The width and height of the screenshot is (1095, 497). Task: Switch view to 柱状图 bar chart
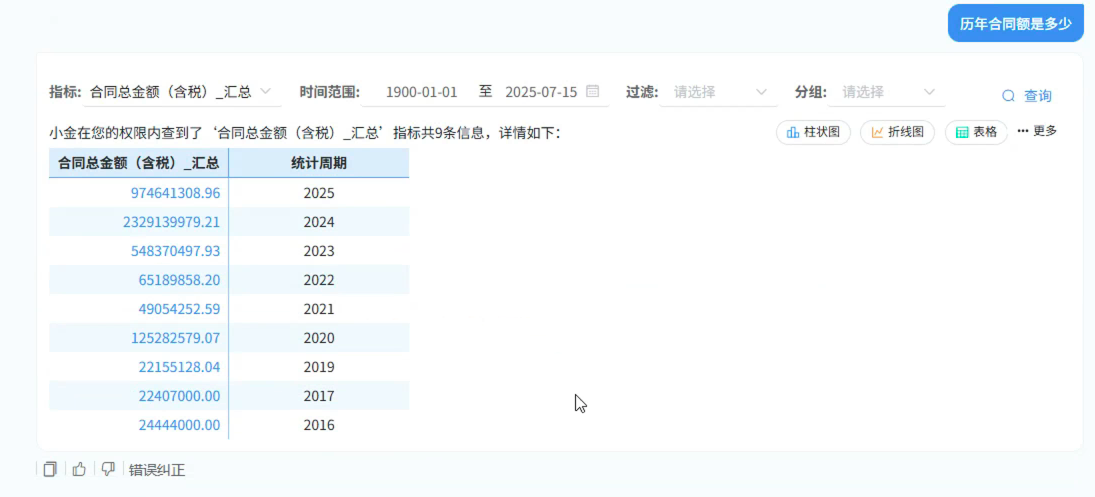coord(813,133)
